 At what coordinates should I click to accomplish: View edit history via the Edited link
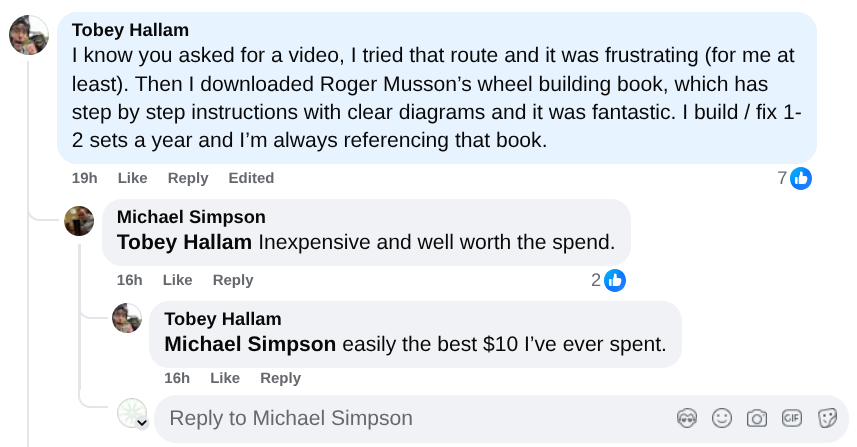point(251,178)
